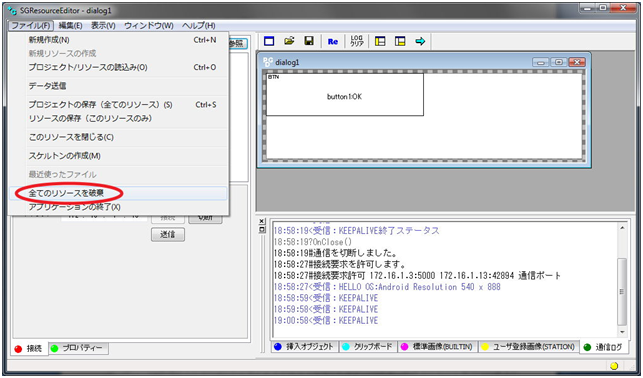Open the 表示(V) menu
The height and width of the screenshot is (378, 643).
pos(103,25)
